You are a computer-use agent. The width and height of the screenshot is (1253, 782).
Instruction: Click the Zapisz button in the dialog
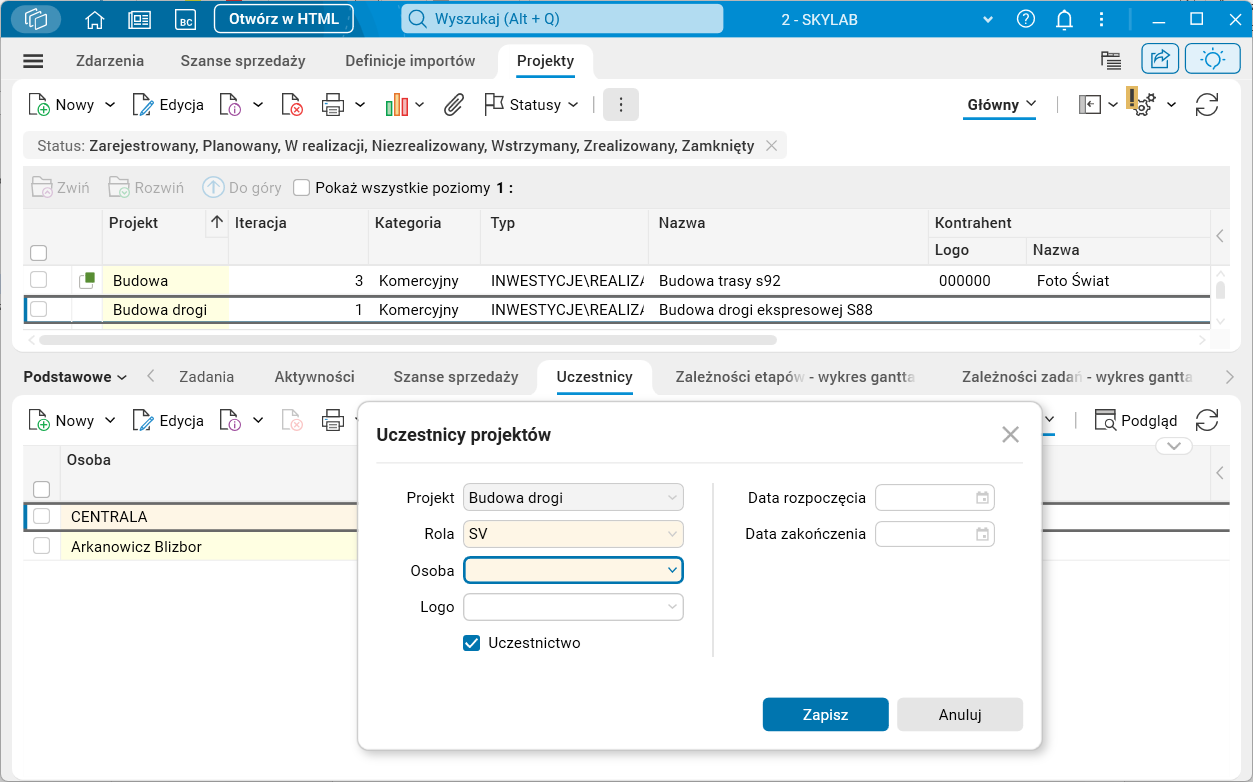(825, 714)
